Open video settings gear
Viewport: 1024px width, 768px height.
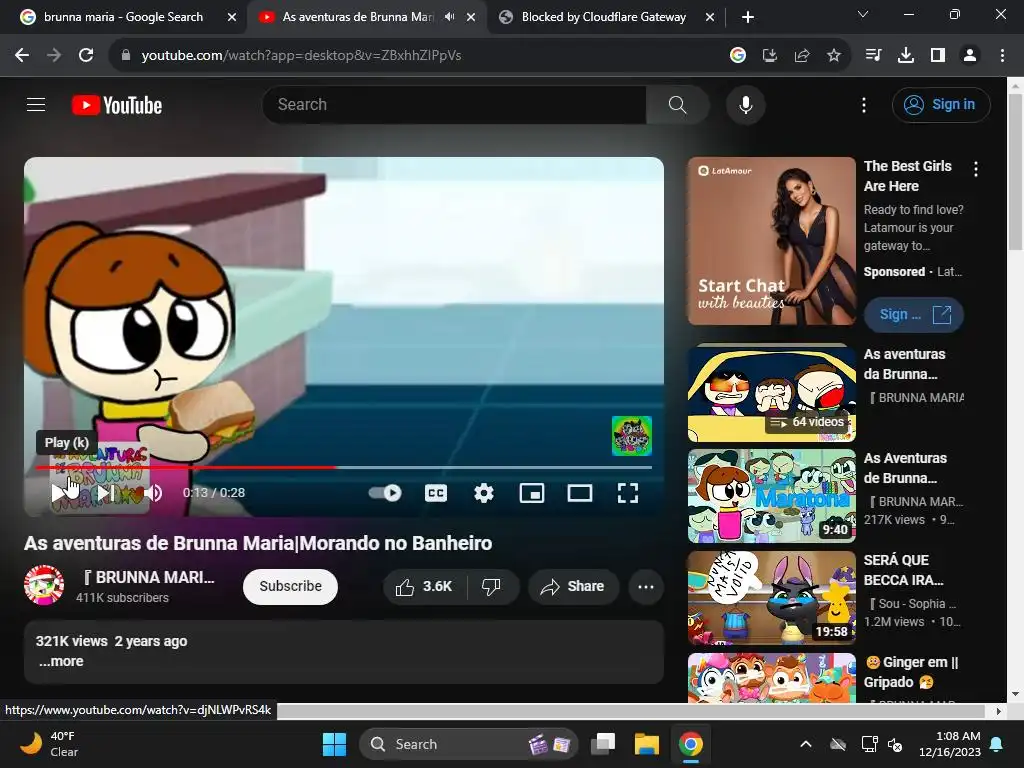pyautogui.click(x=483, y=493)
